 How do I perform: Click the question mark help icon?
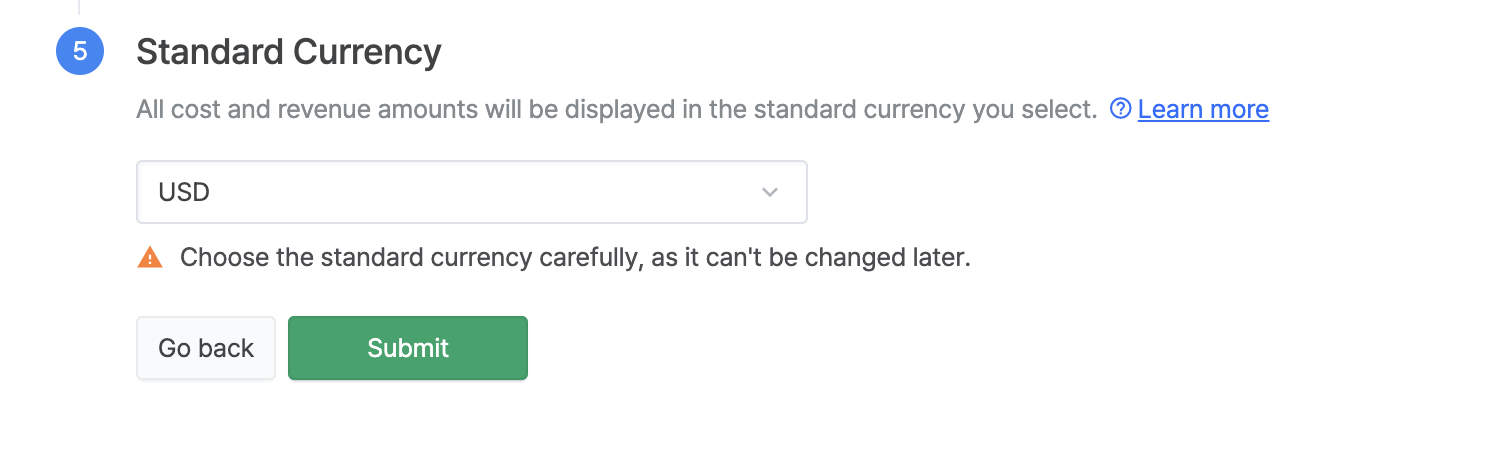(1121, 108)
